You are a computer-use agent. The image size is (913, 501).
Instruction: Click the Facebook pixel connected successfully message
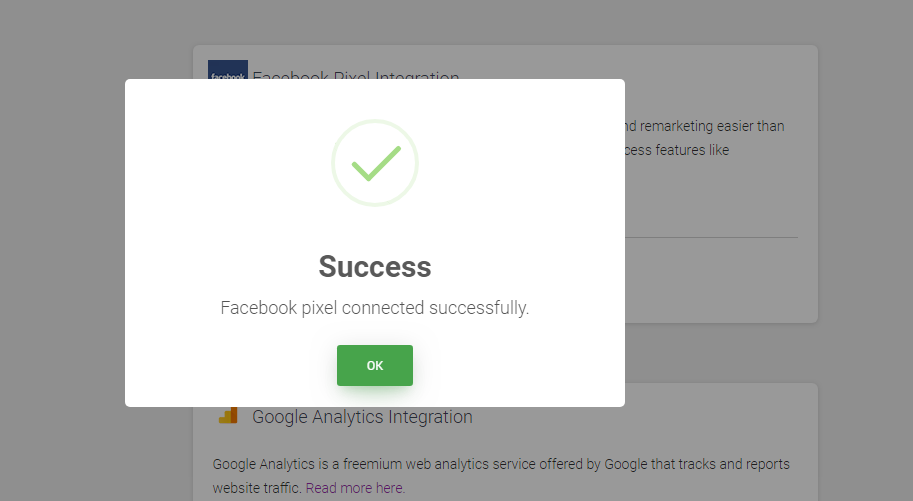374,308
